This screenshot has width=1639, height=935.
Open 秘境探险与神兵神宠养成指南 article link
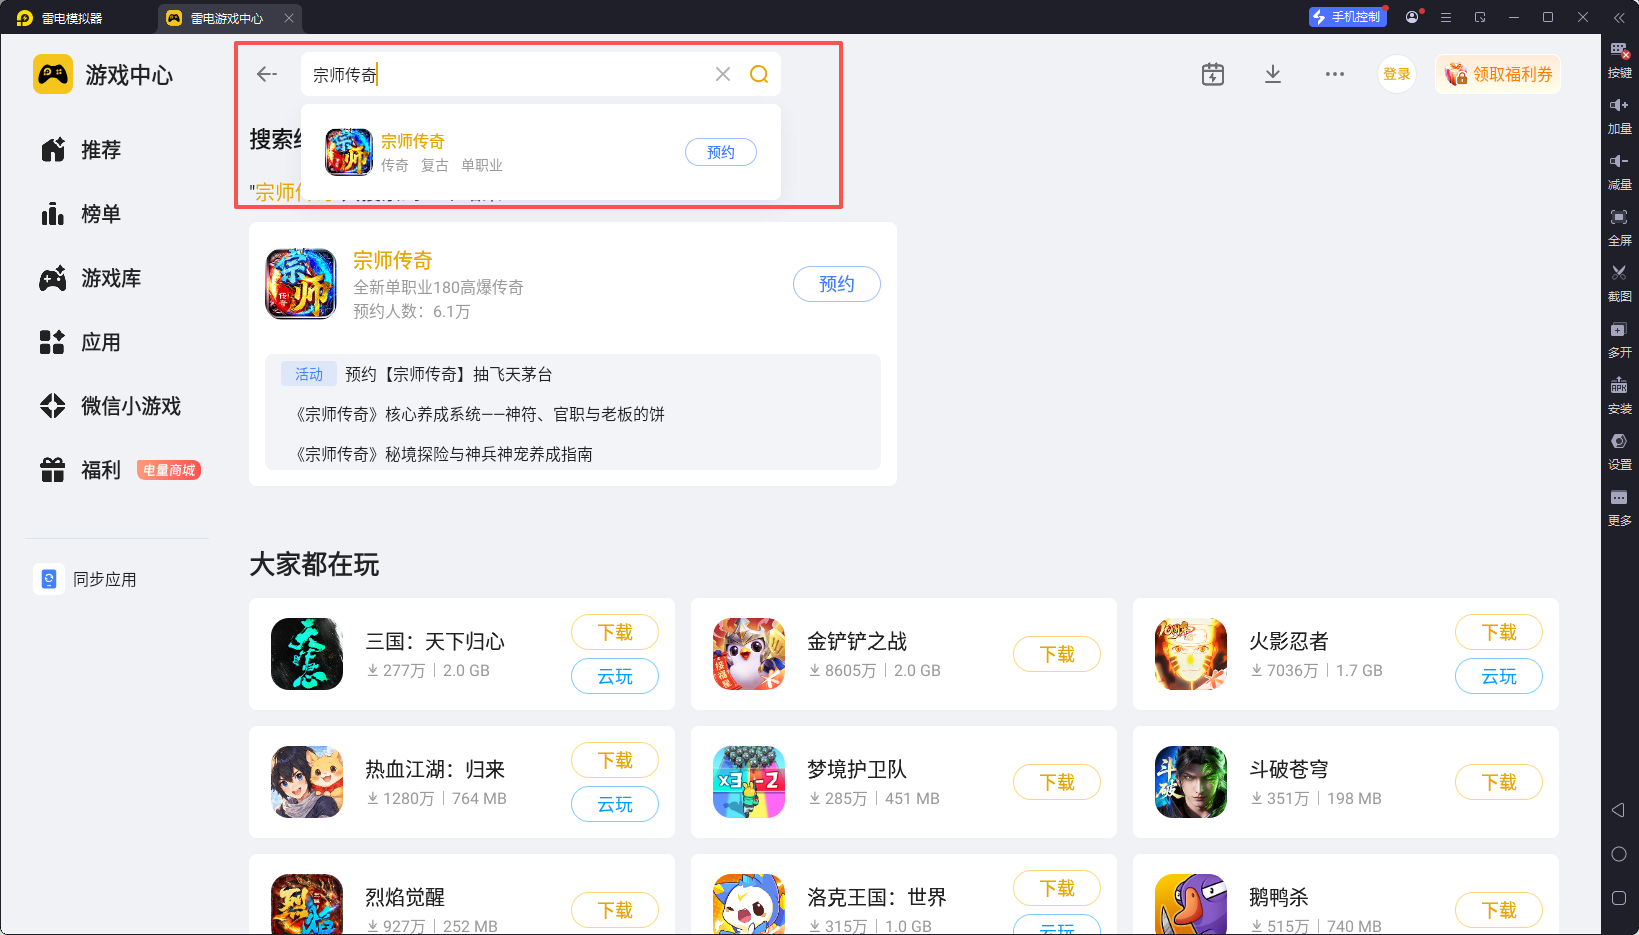[x=444, y=454]
